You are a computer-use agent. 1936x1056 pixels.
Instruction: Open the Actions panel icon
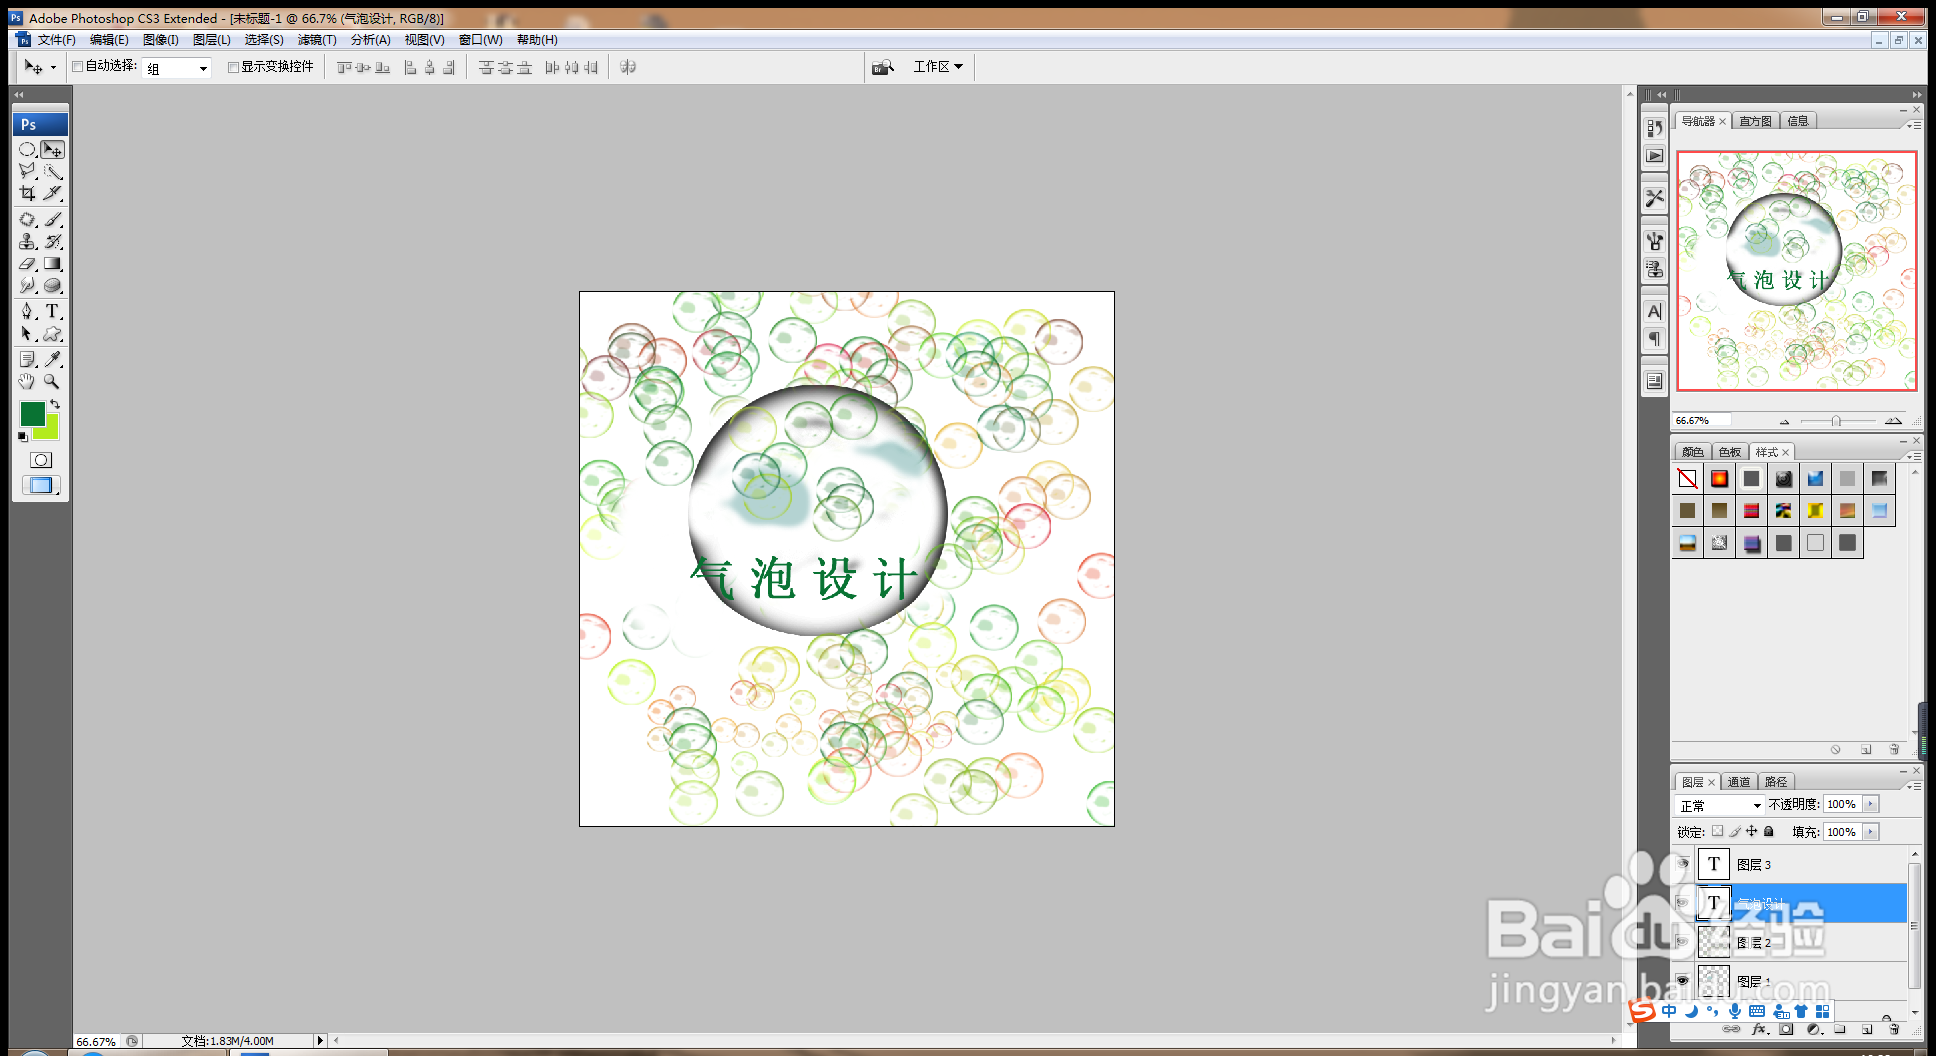(x=1655, y=156)
